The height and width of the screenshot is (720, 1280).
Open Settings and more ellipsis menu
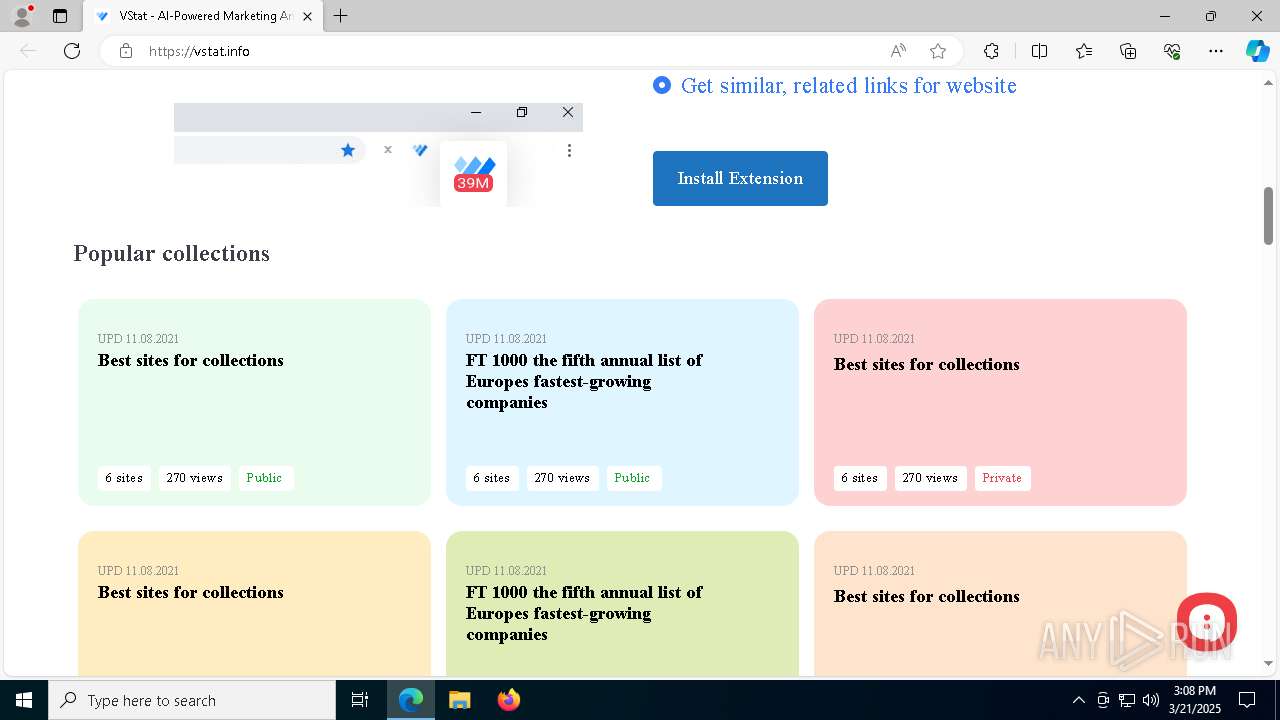pyautogui.click(x=1216, y=51)
